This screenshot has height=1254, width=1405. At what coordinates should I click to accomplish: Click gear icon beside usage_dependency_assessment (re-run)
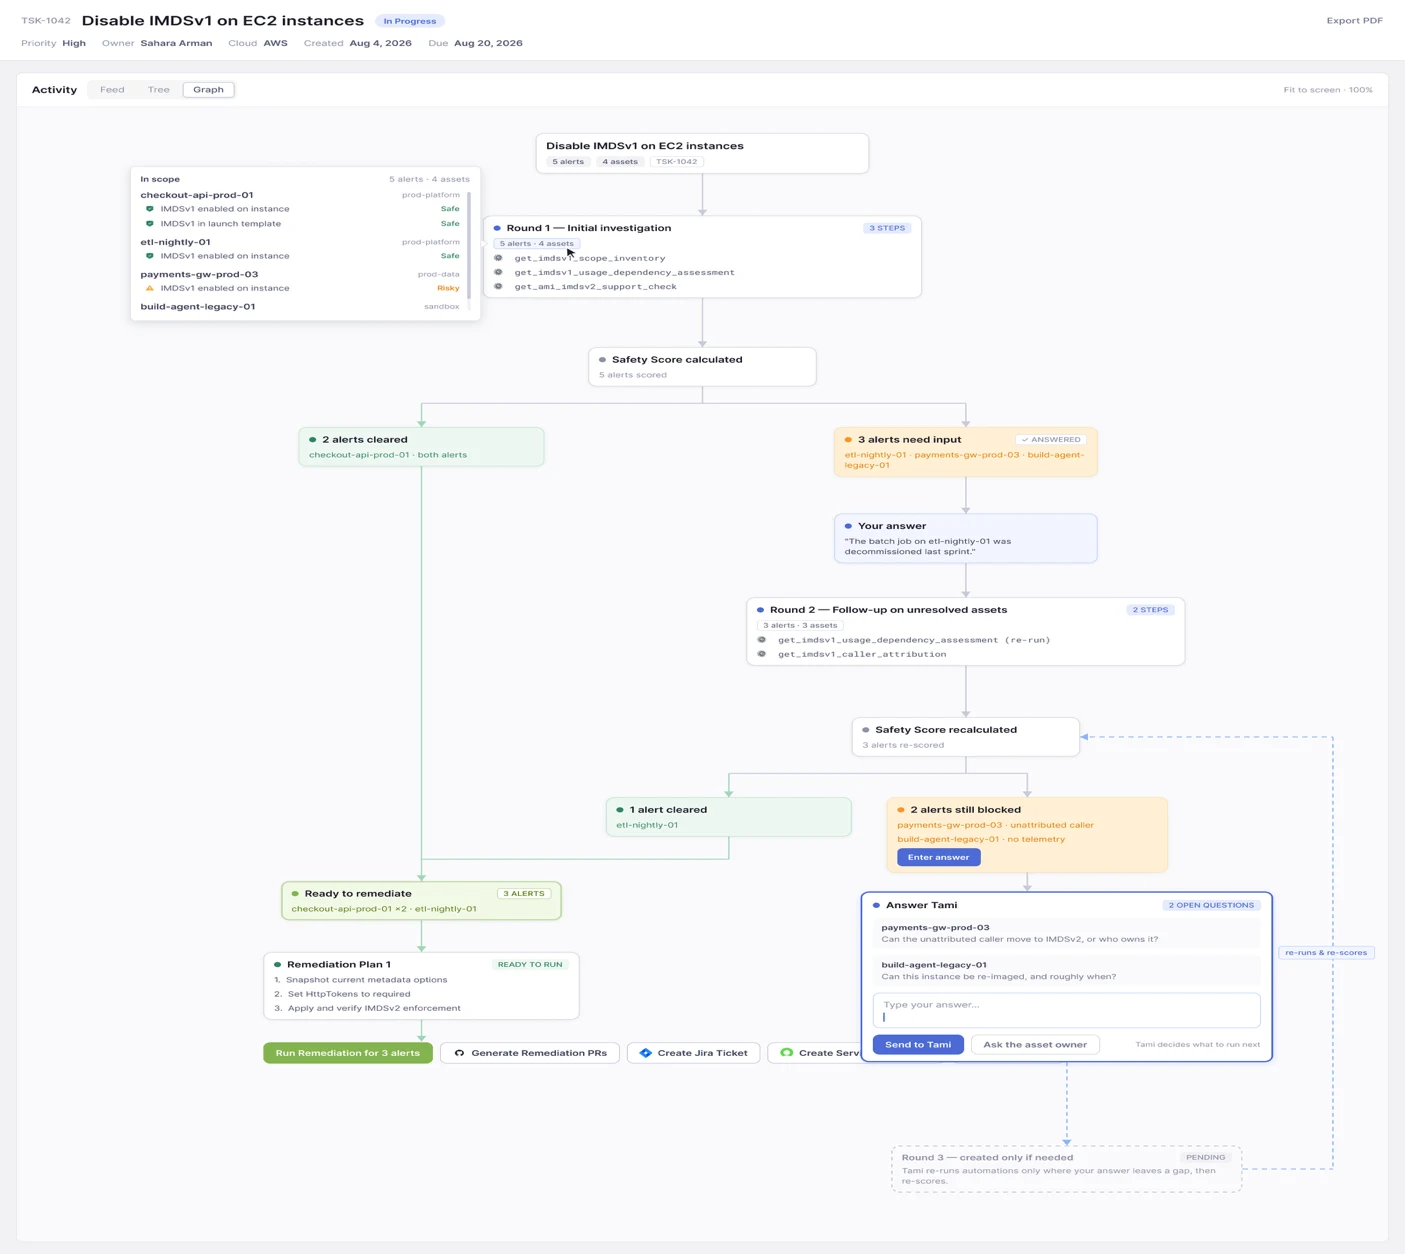pyautogui.click(x=762, y=640)
